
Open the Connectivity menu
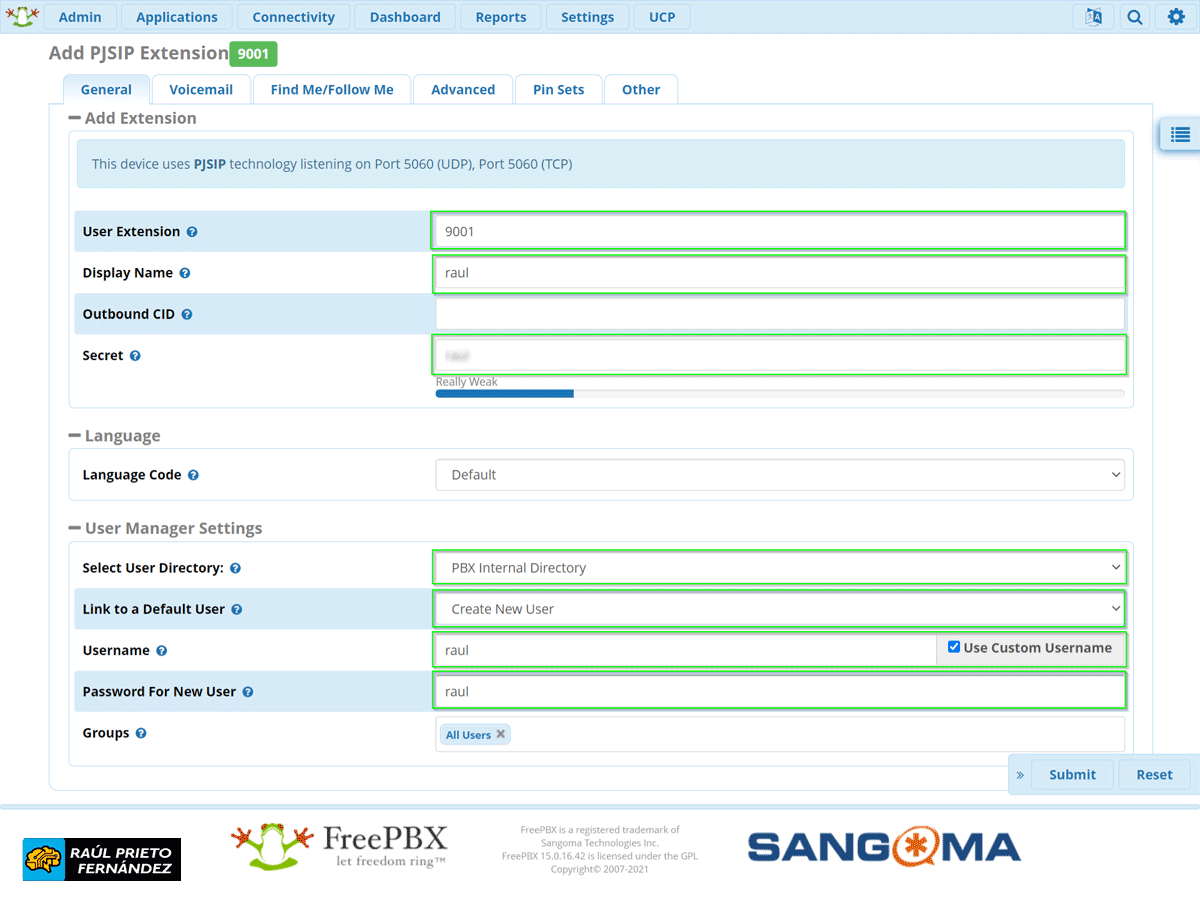point(293,17)
